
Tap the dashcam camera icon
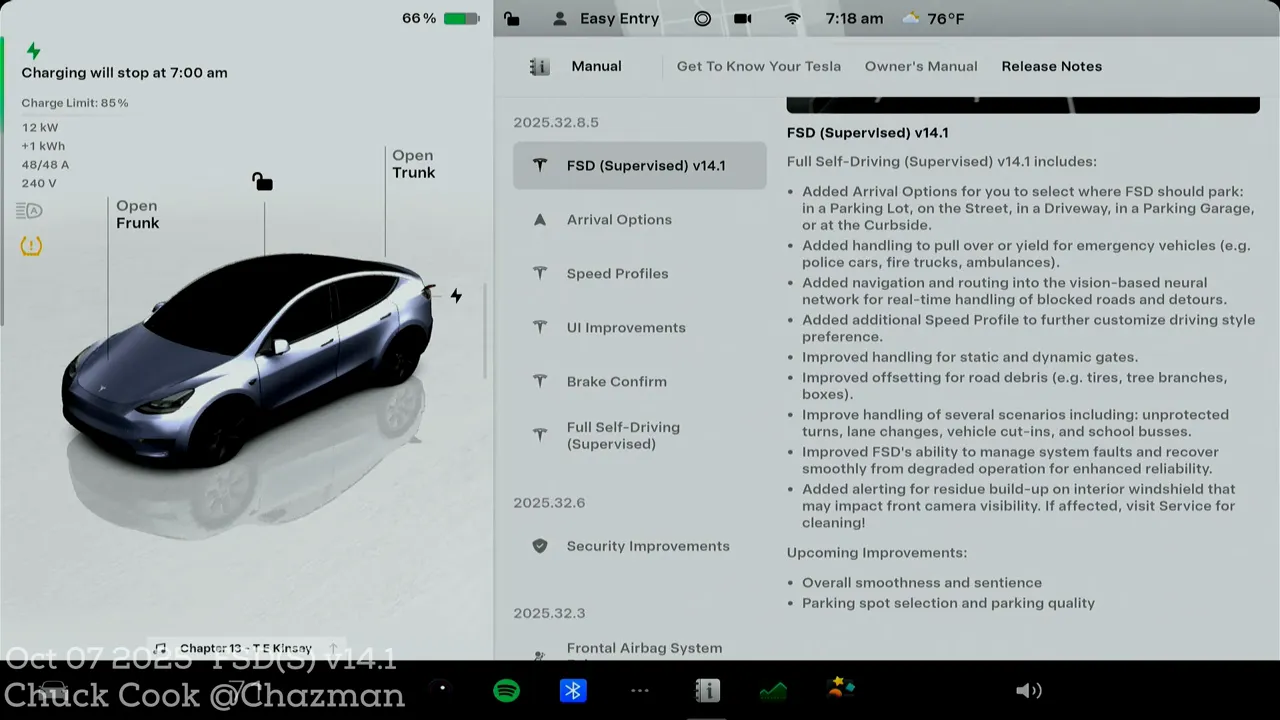743,19
